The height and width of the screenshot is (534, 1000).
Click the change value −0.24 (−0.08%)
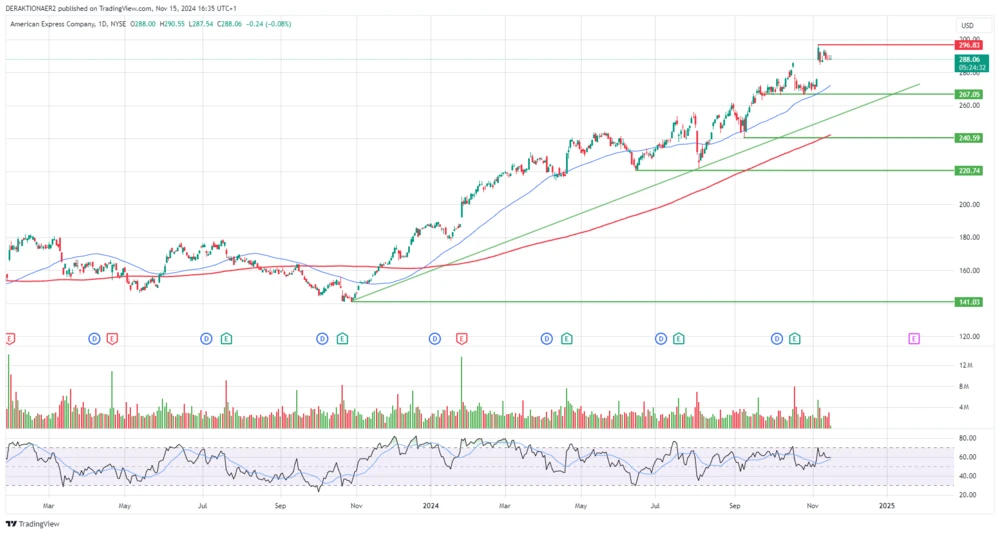[x=269, y=24]
